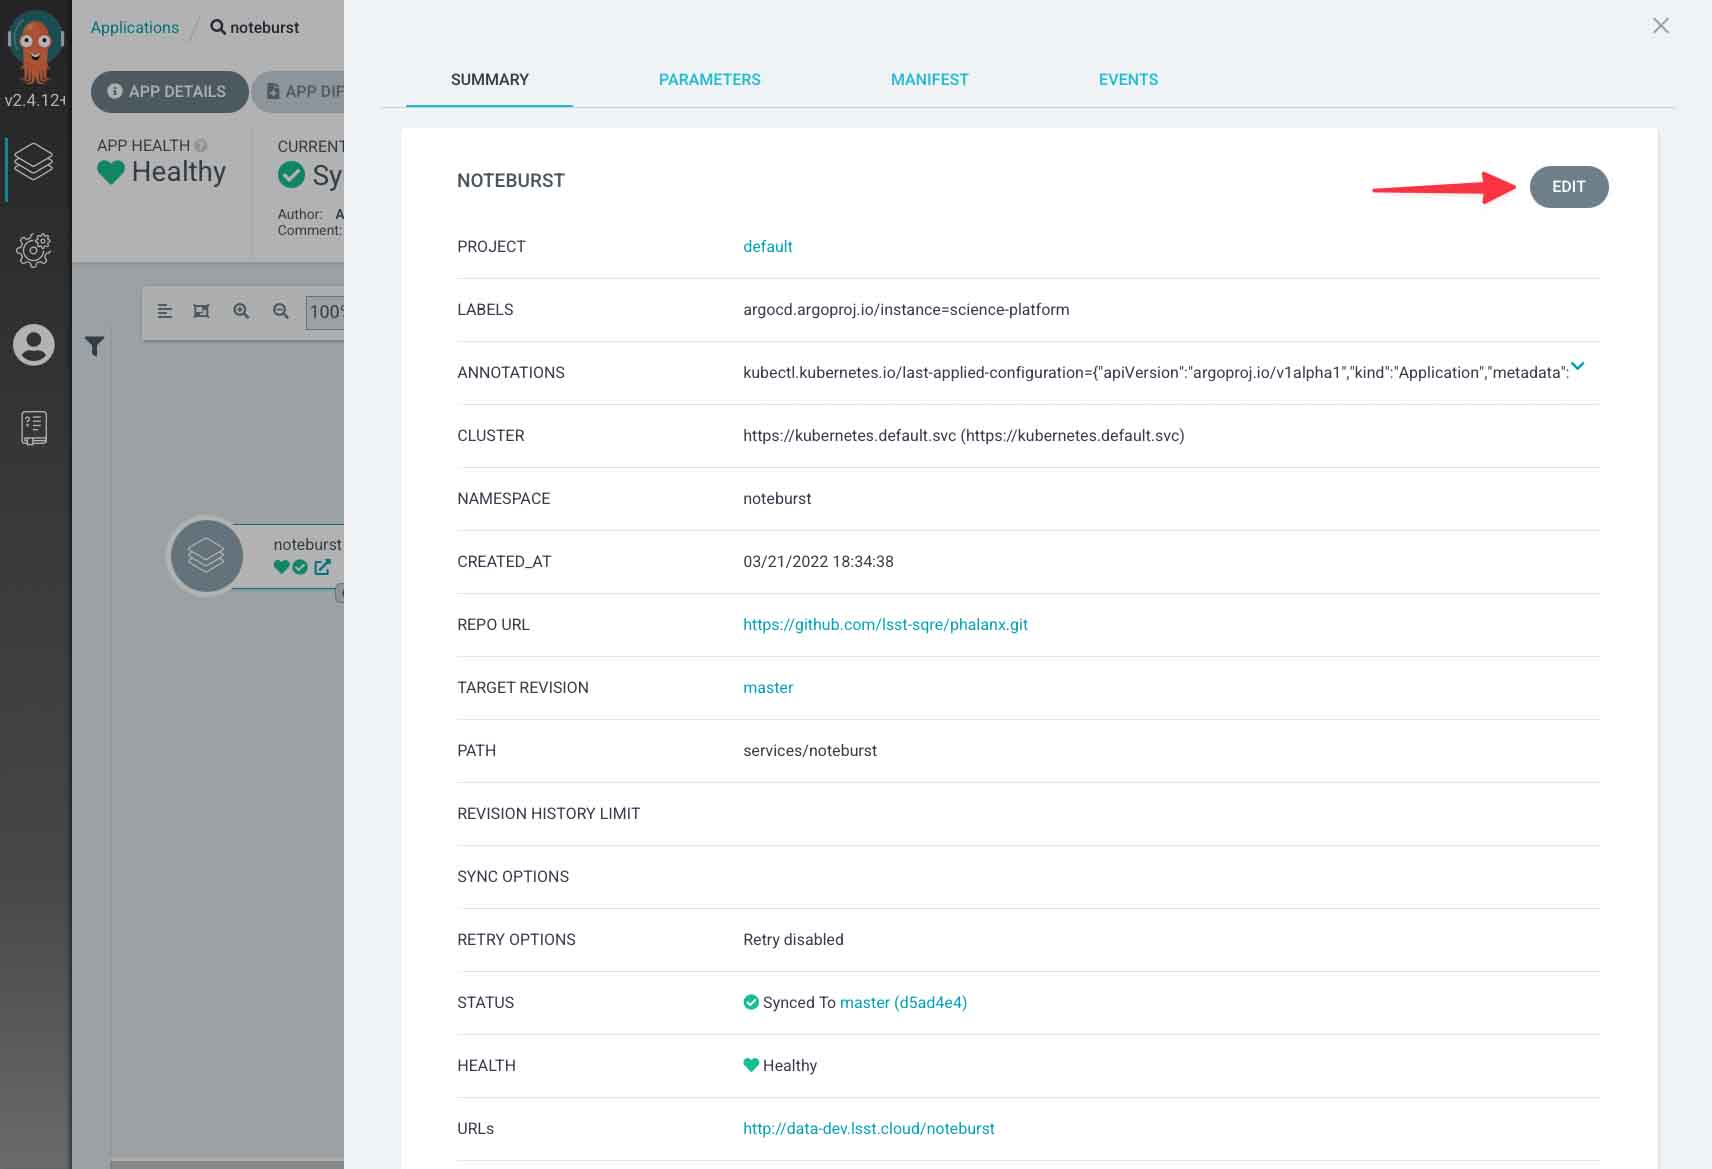
Task: Open the Settings gears icon in sidebar
Action: [x=33, y=249]
